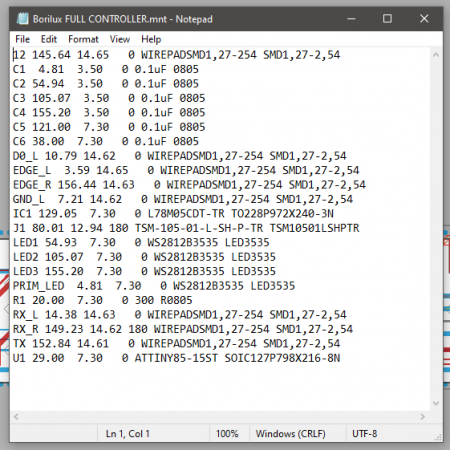Open the Format menu
Viewport: 450px width, 450px height.
(x=83, y=39)
